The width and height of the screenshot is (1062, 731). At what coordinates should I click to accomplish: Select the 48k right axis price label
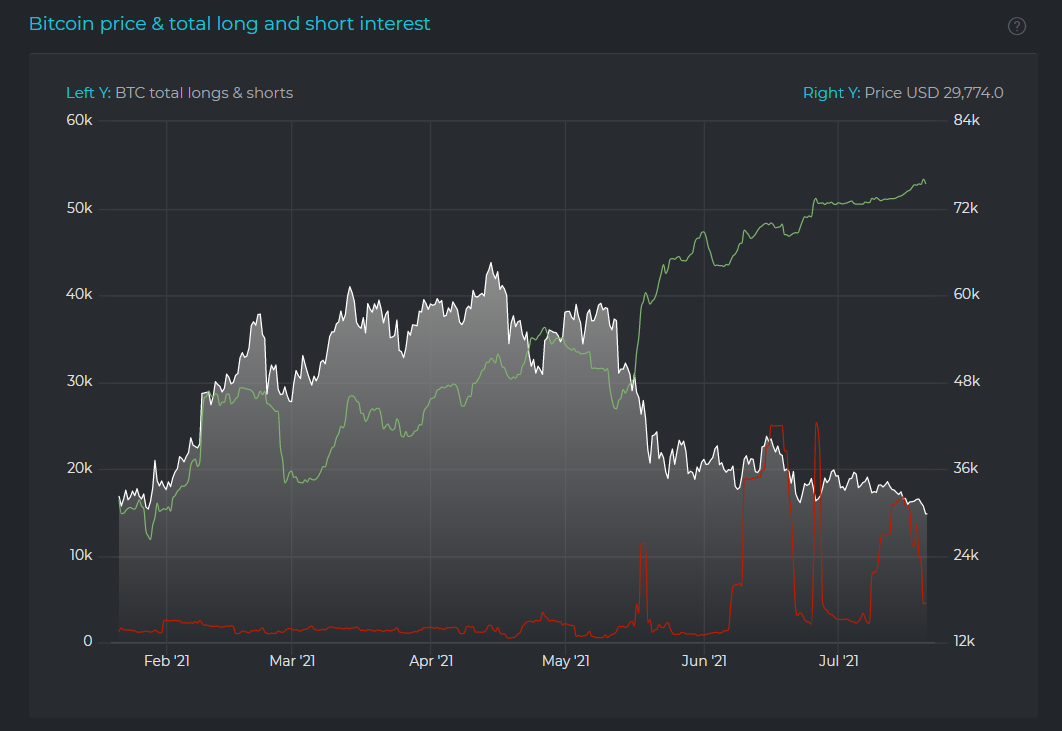(x=965, y=382)
